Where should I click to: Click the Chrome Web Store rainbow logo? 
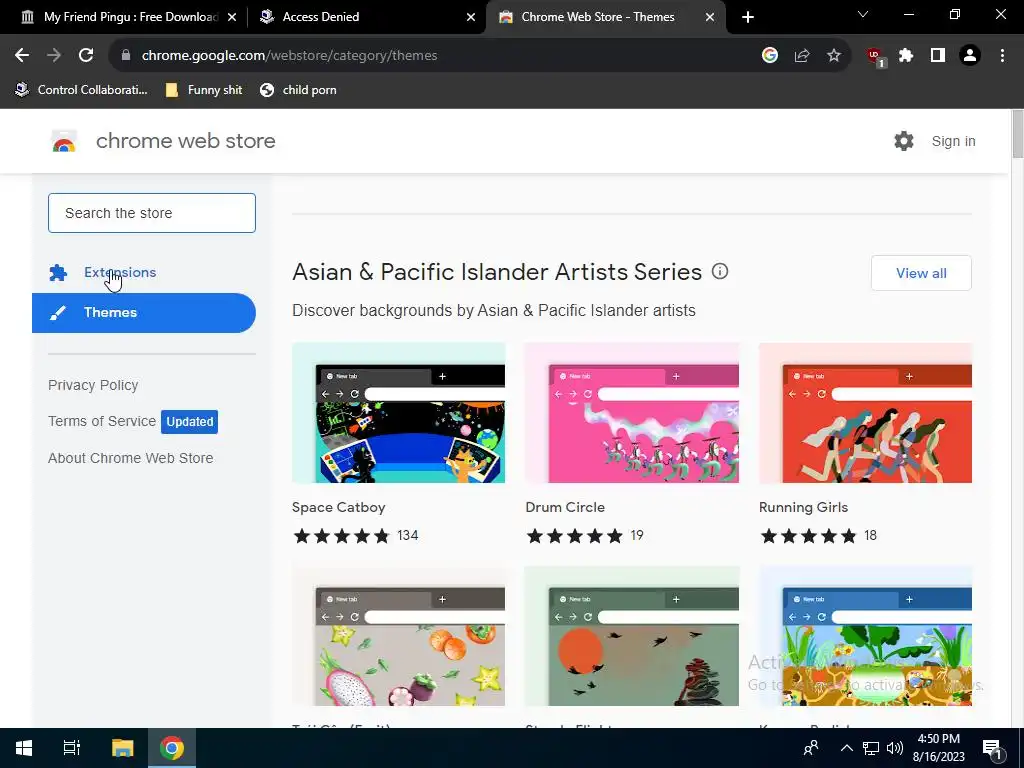click(64, 141)
